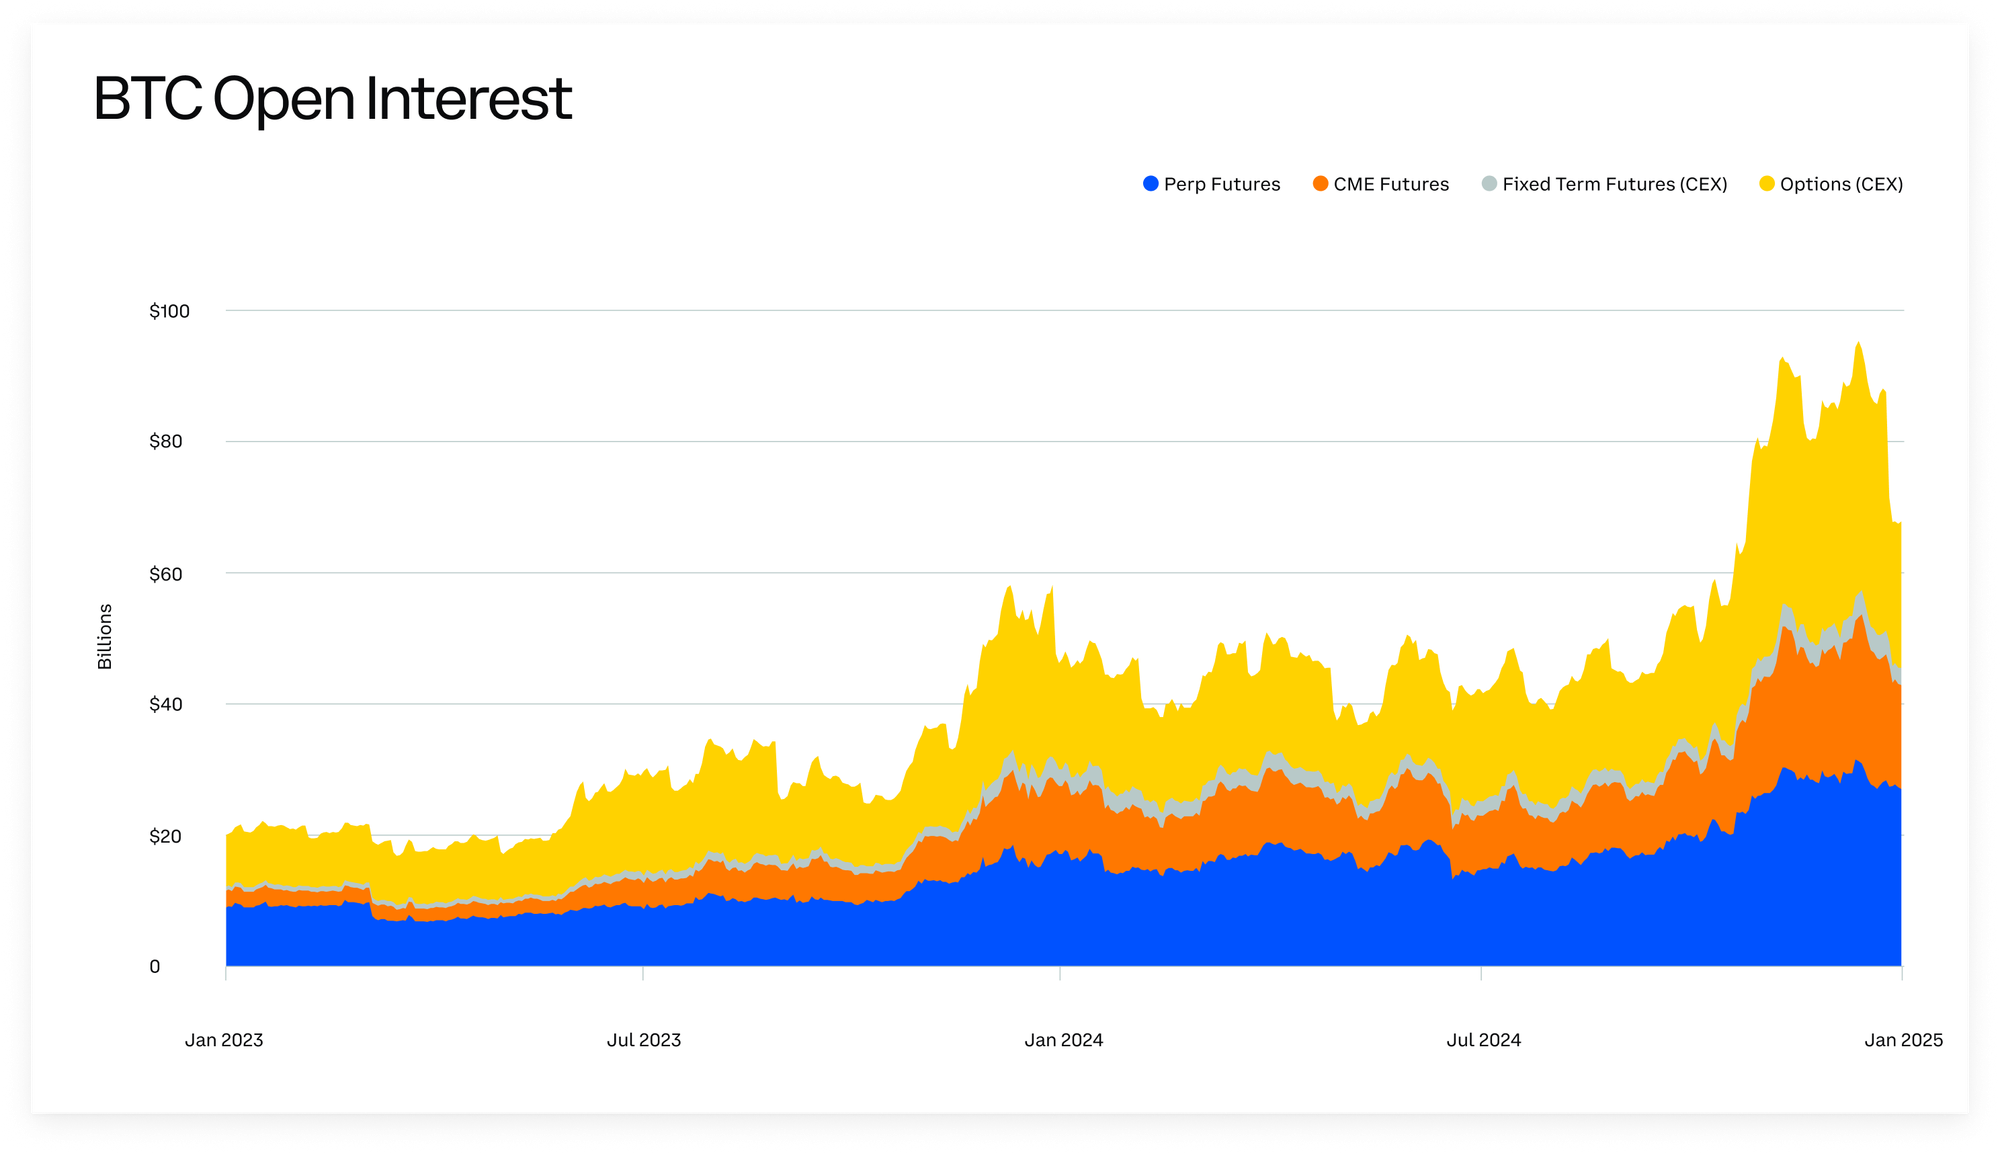Click the Jul 2023 x-axis label
The width and height of the screenshot is (2000, 1153).
click(644, 1040)
